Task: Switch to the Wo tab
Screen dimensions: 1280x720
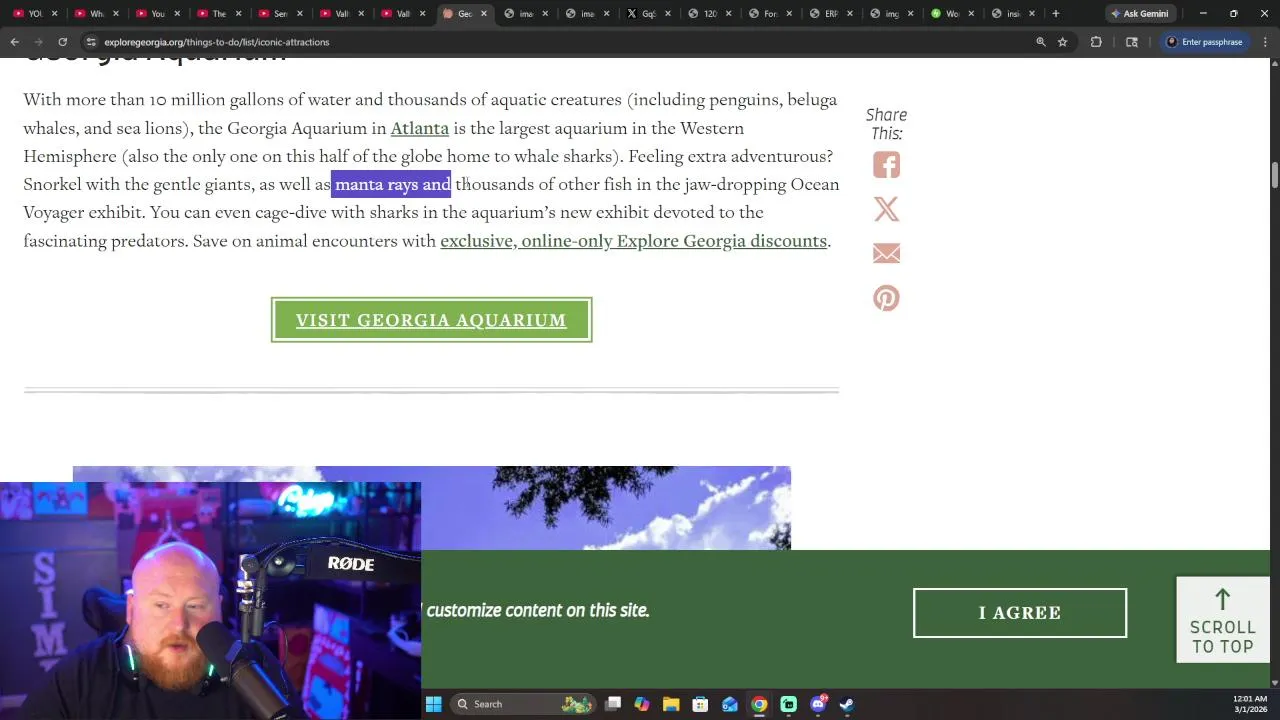Action: [x=952, y=14]
